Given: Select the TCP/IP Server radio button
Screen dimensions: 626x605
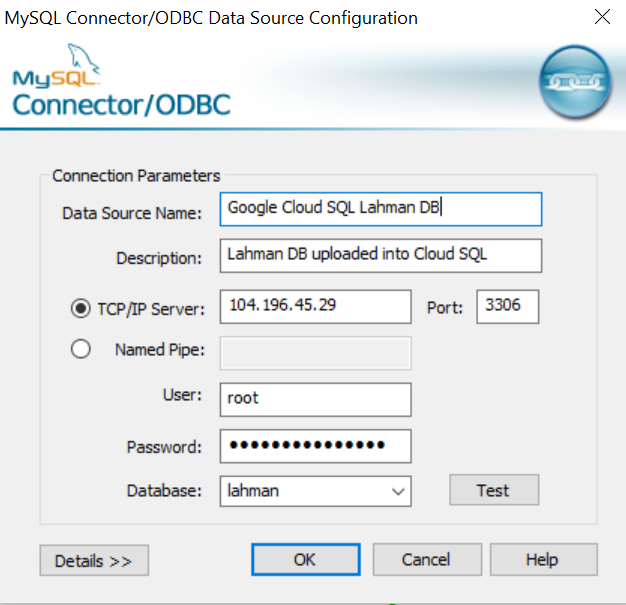Looking at the screenshot, I should pos(81,309).
